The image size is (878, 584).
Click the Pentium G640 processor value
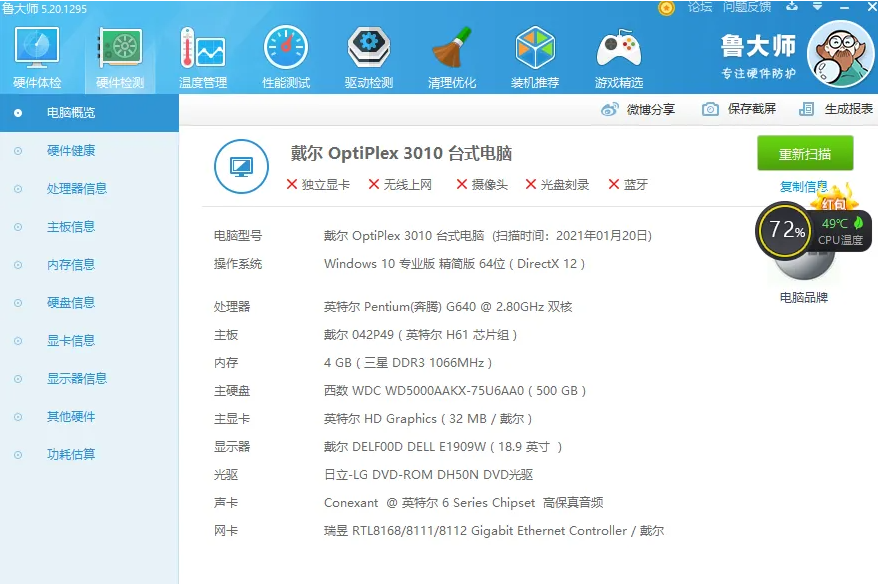click(448, 307)
